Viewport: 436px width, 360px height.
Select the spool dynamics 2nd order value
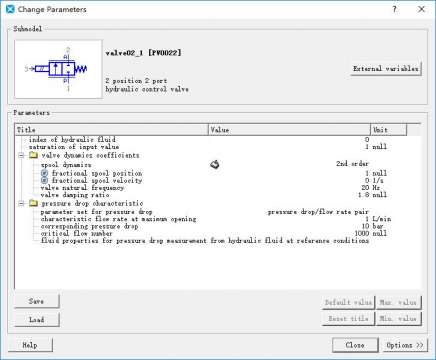[352, 164]
